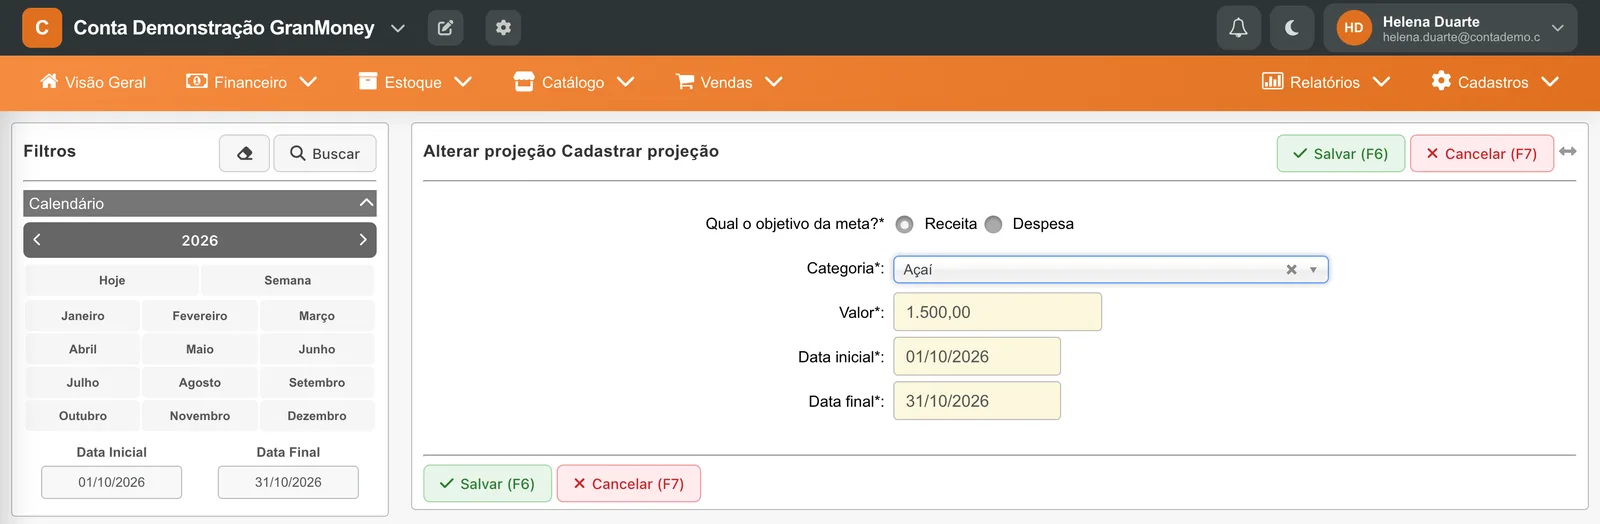Viewport: 1600px width, 524px height.
Task: Pick Fevereiro in the calendar
Action: (x=200, y=316)
